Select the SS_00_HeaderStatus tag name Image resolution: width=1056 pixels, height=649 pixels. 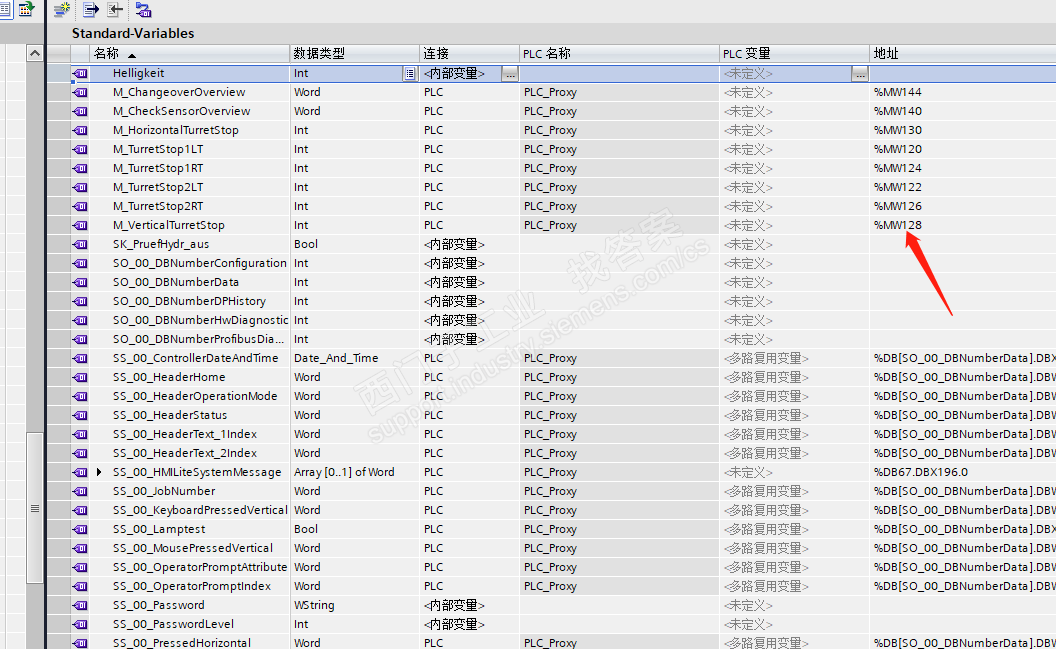point(170,415)
